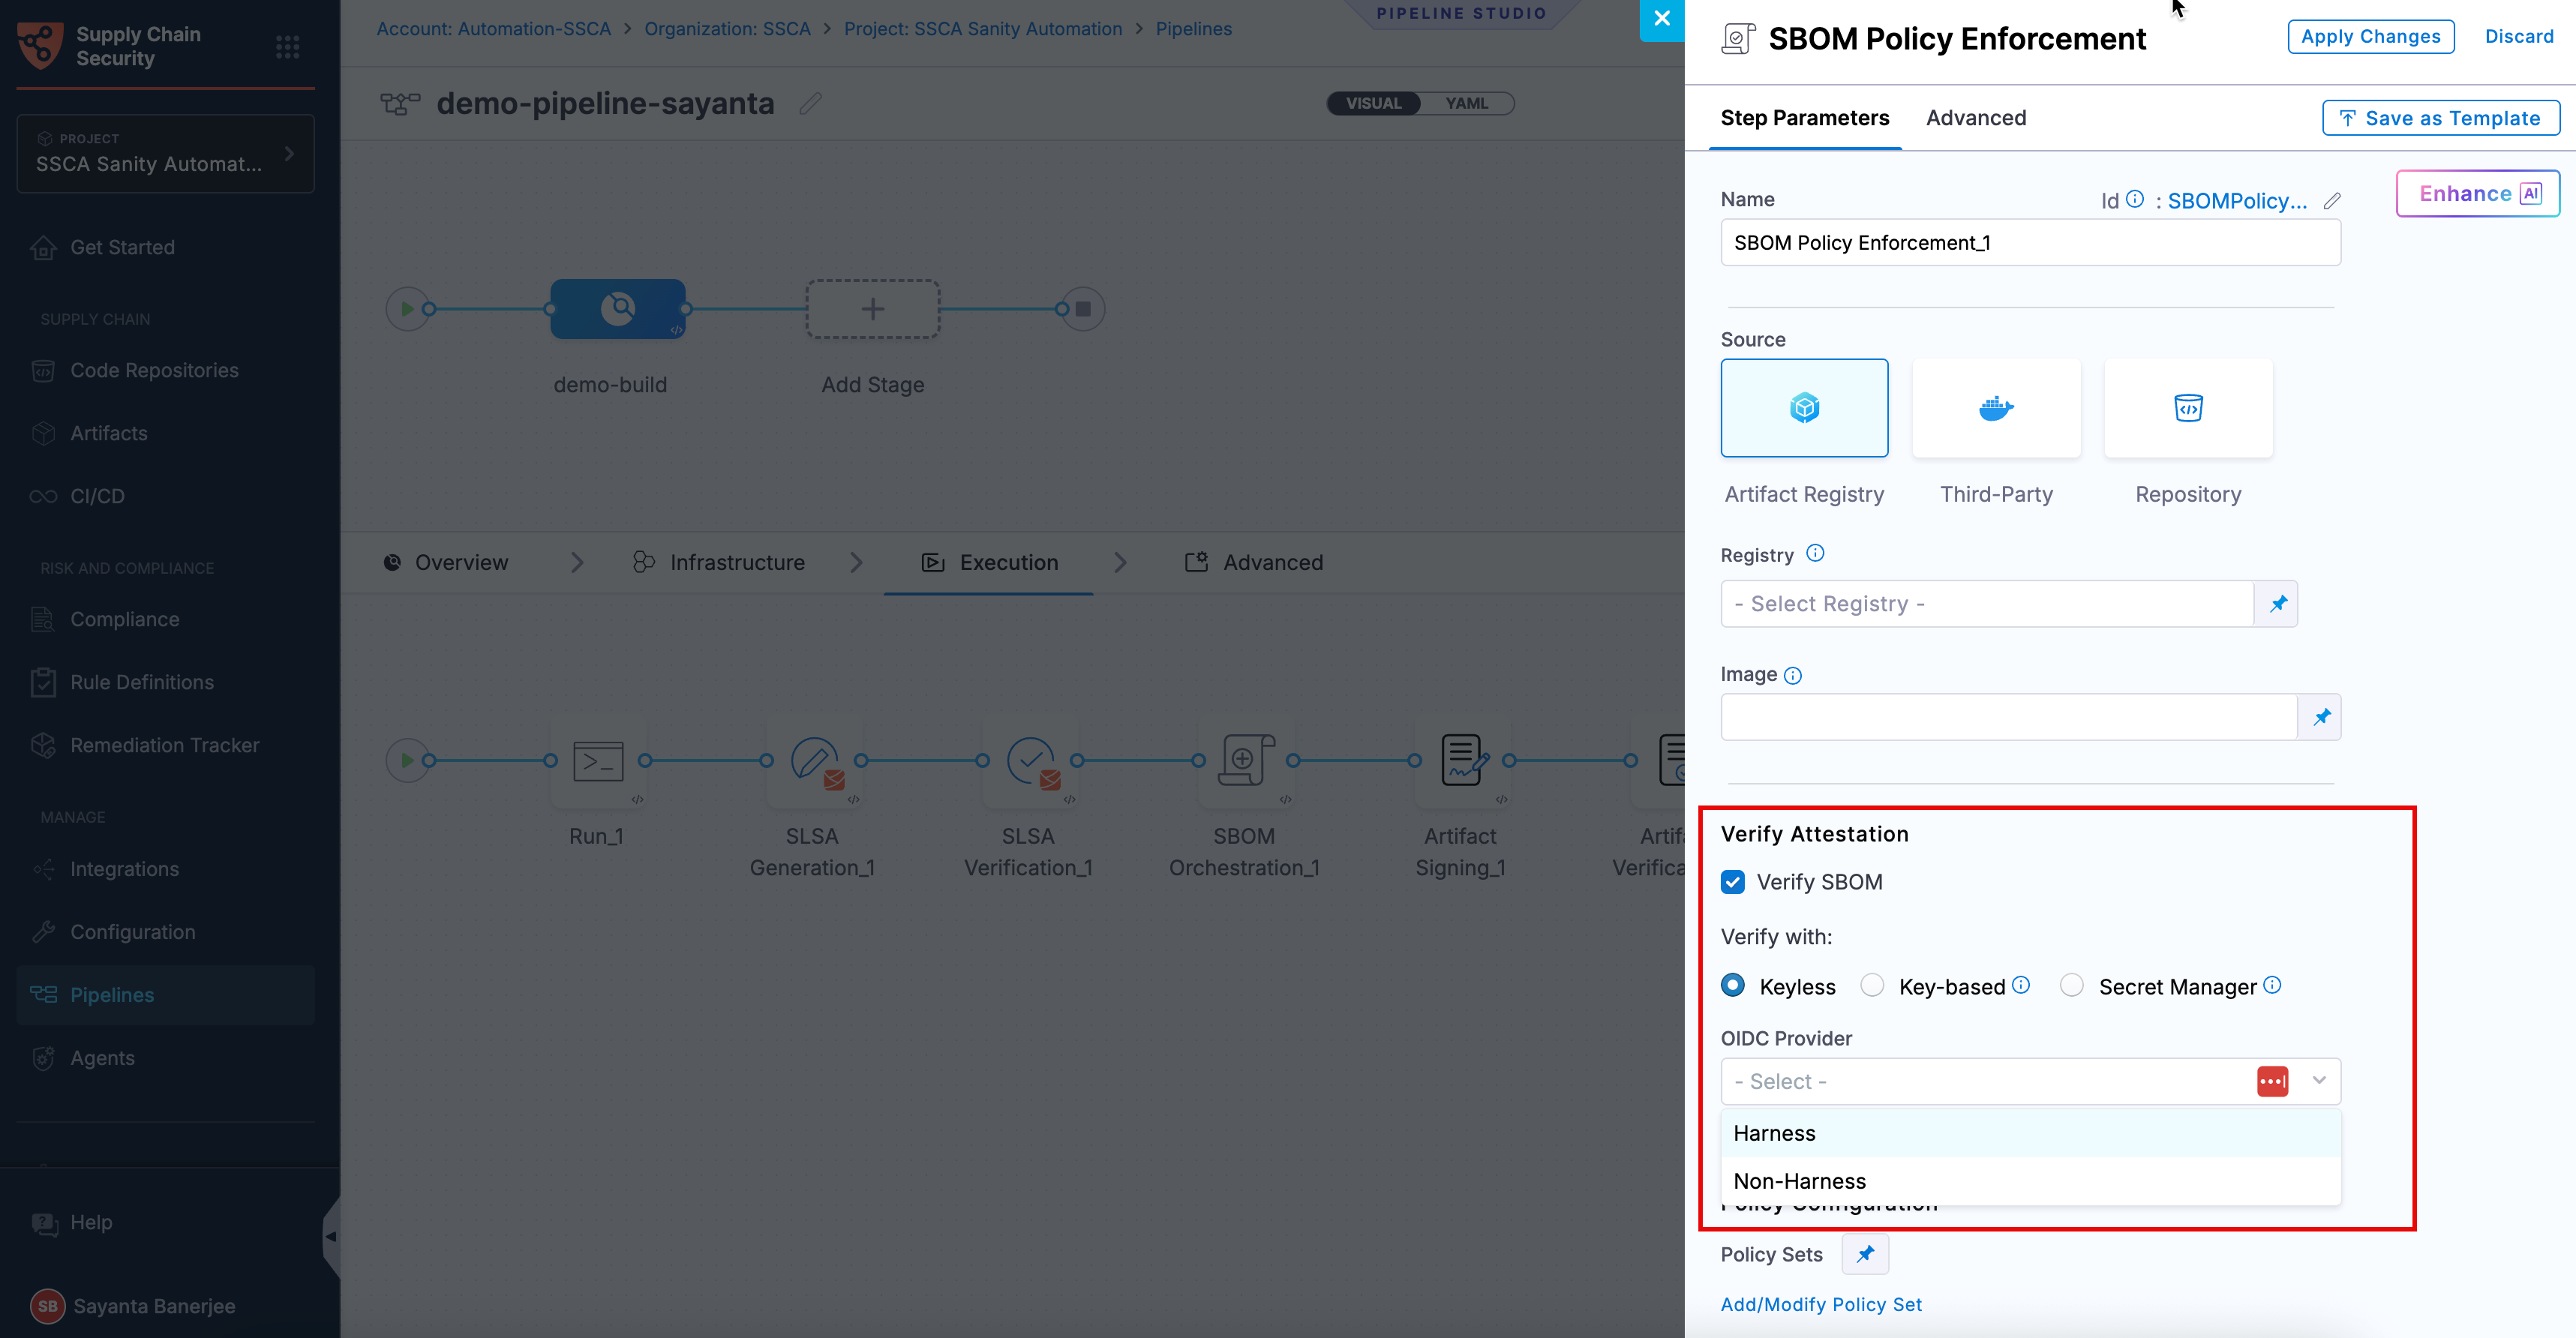Image resolution: width=2576 pixels, height=1338 pixels.
Task: Click the Key-based info icon
Action: [x=2021, y=985]
